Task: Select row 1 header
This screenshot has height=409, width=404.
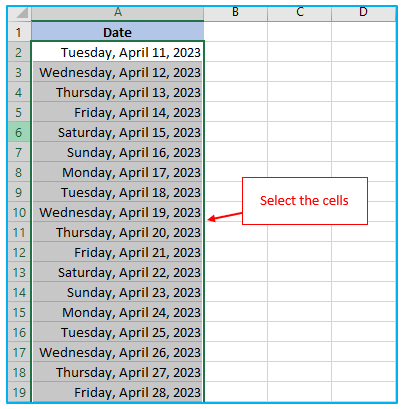Action: (x=19, y=32)
